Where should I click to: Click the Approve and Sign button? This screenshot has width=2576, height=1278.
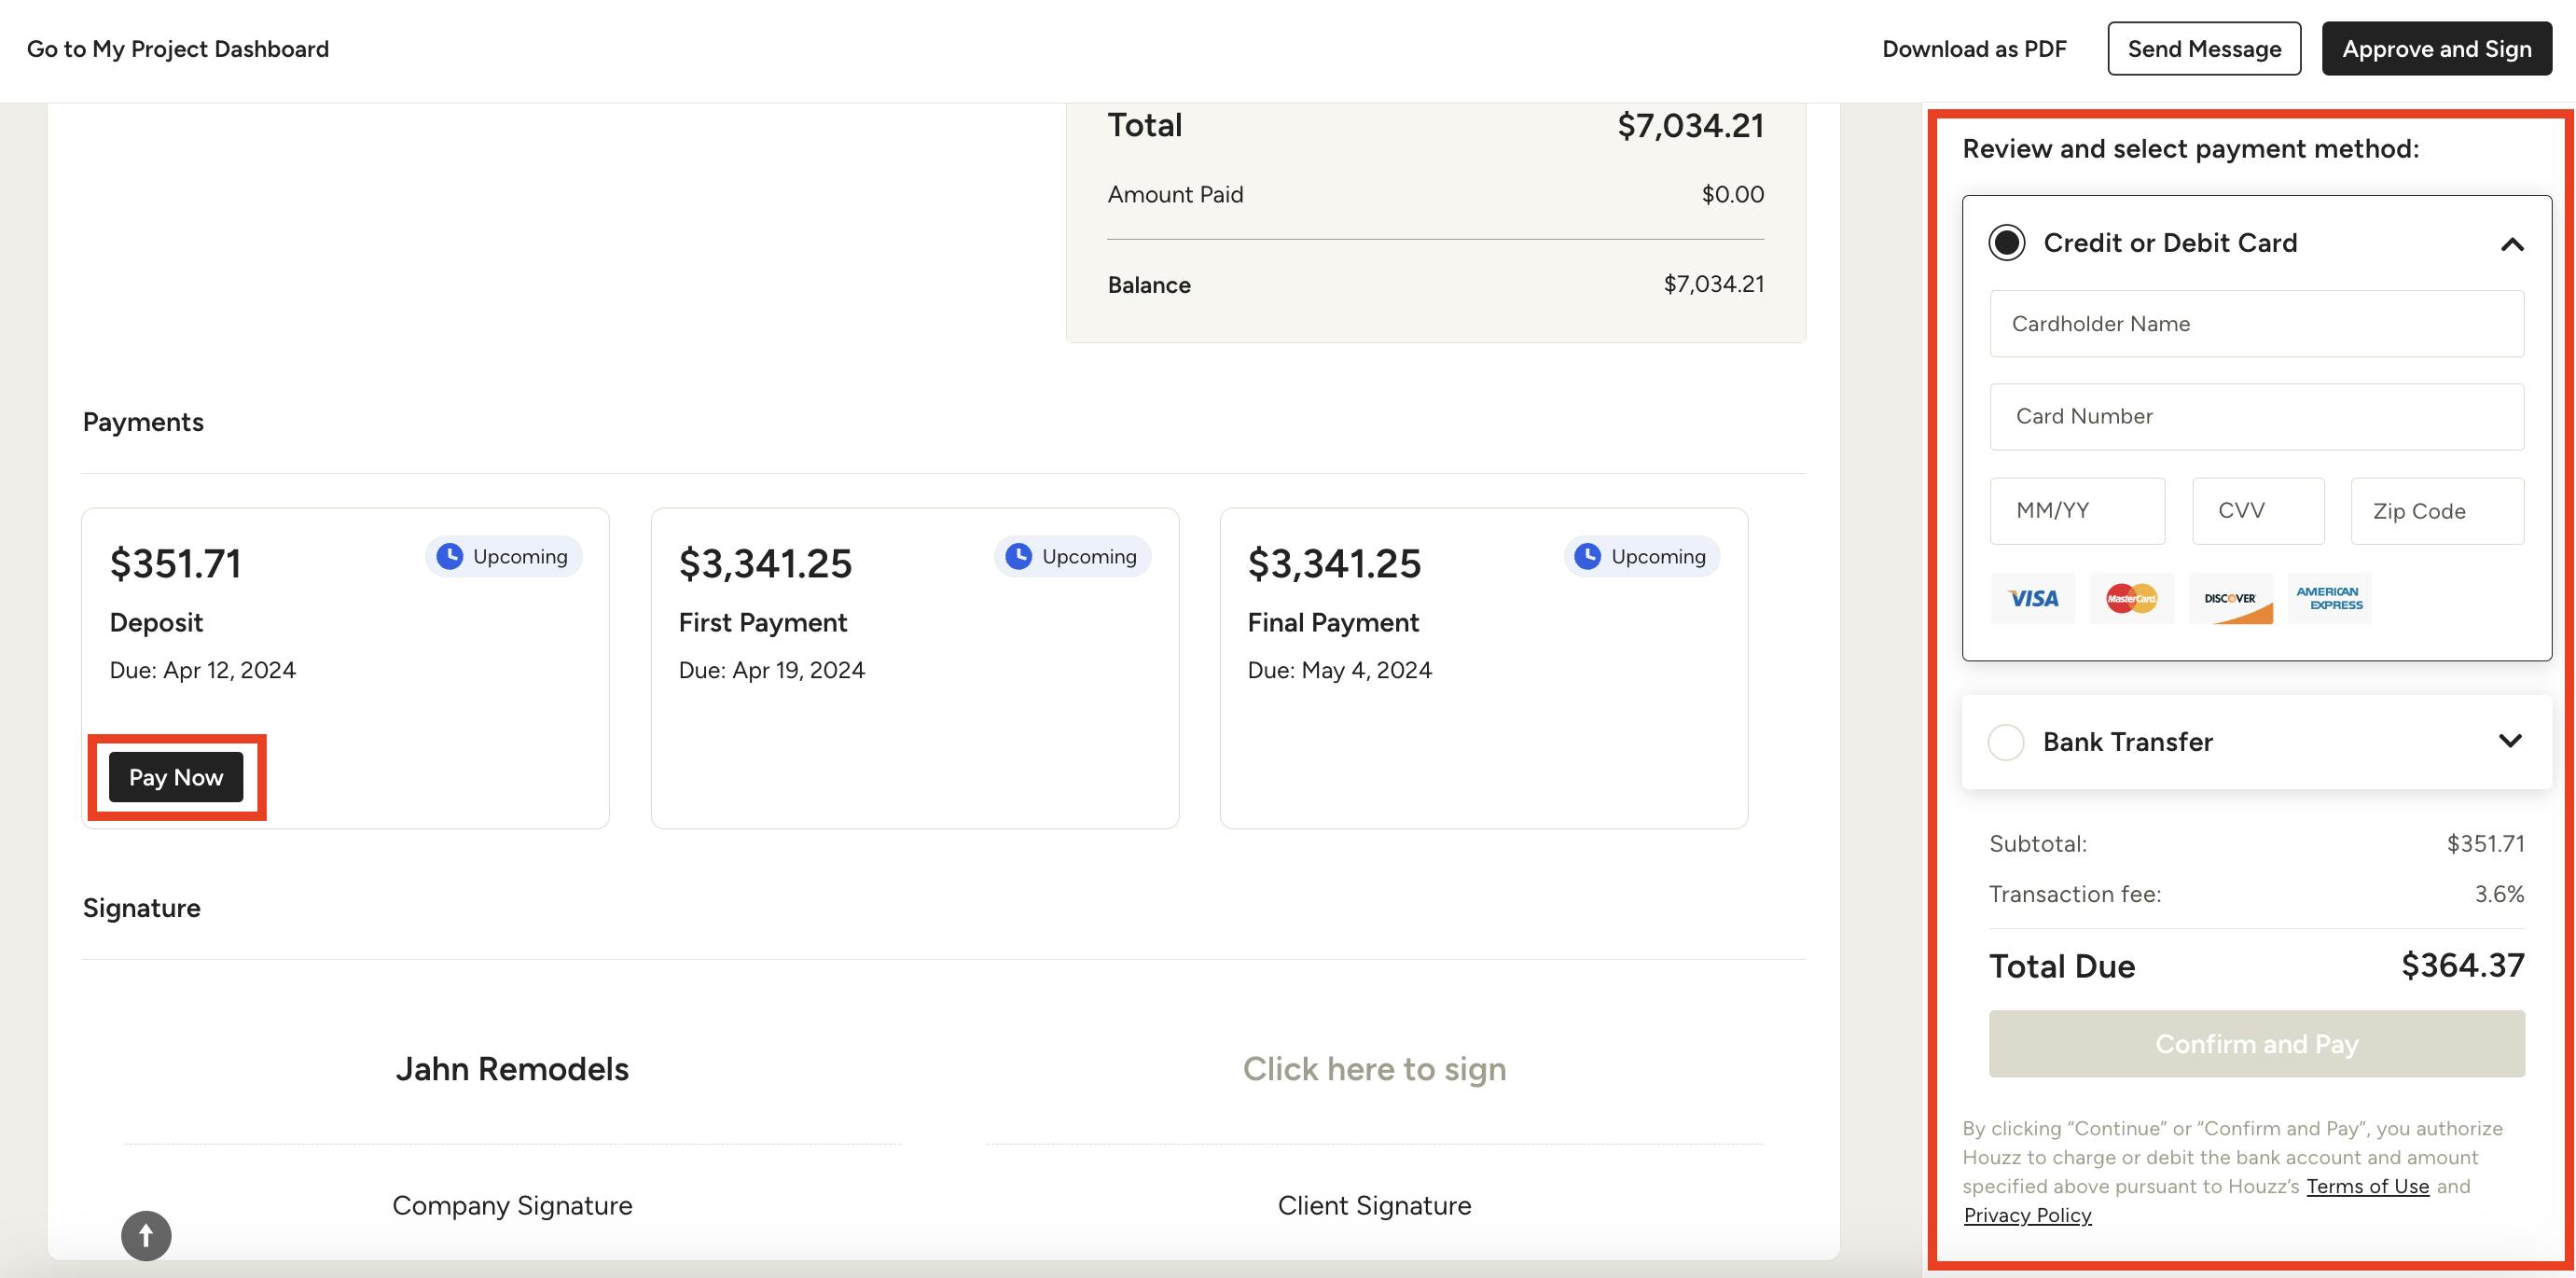click(x=2437, y=48)
